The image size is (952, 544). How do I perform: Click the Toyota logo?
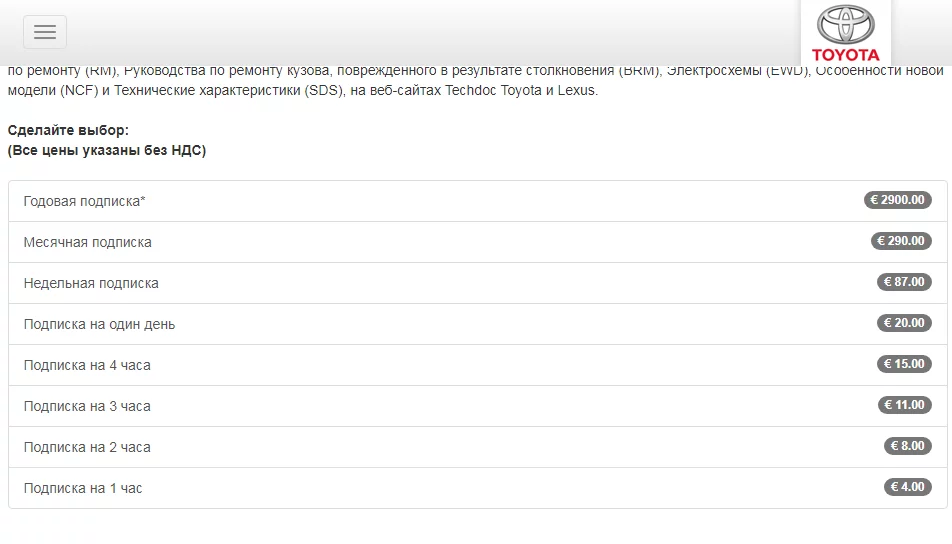click(x=845, y=34)
